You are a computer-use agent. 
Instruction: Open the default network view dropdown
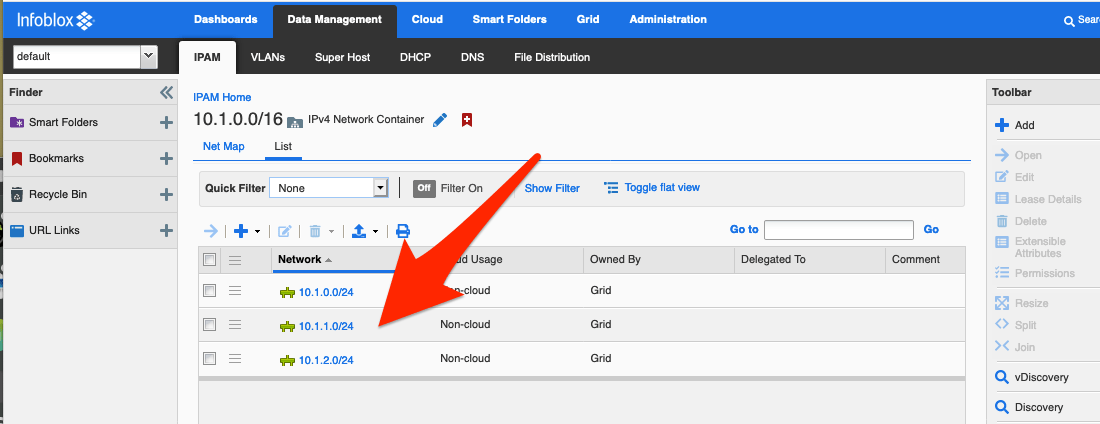click(x=149, y=57)
